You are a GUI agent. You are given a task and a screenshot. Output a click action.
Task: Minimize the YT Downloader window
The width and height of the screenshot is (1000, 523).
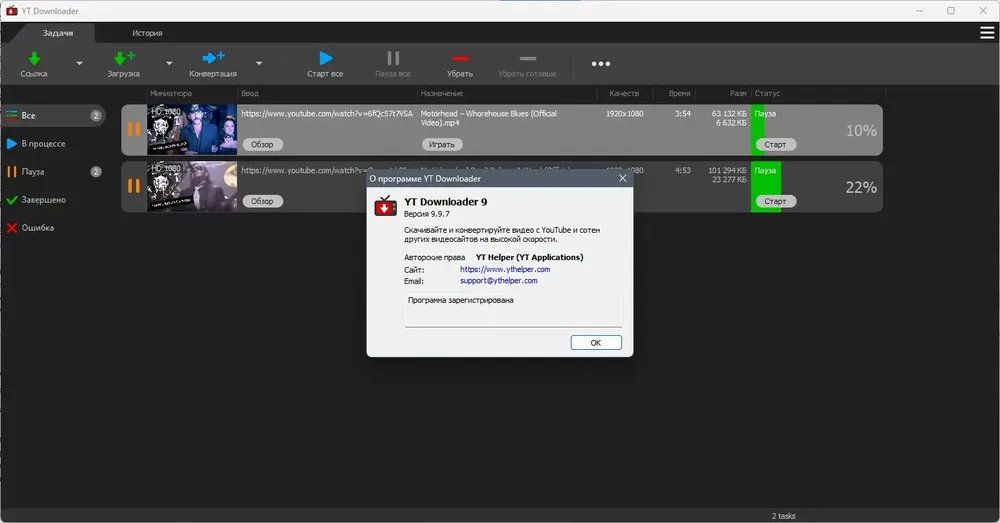(x=920, y=10)
